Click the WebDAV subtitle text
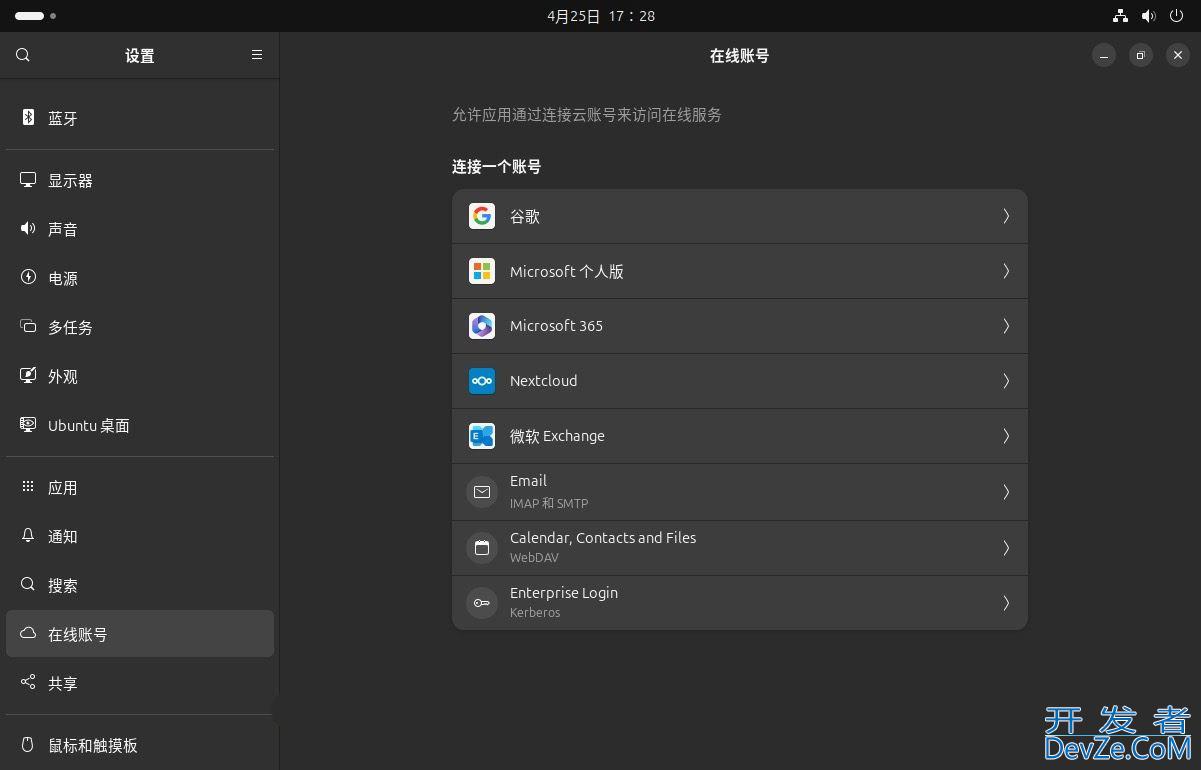Screen dimensions: 1201x770 tap(534, 558)
